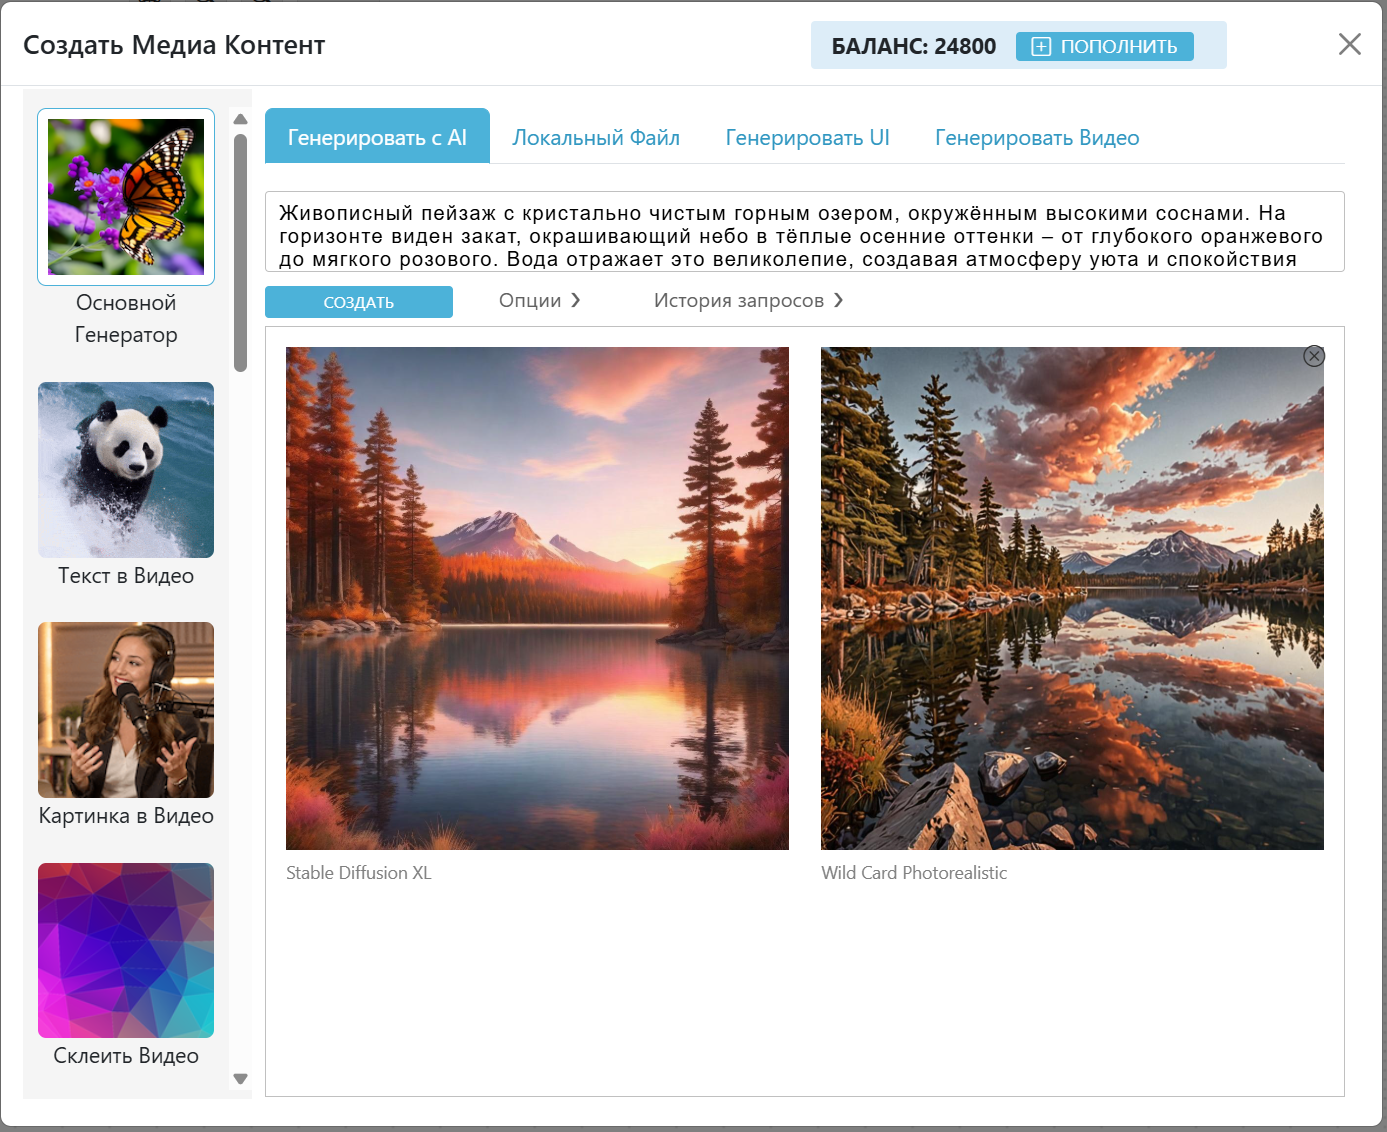Choose the Картинка в Видео tool icon
Image resolution: width=1387 pixels, height=1132 pixels.
tap(126, 710)
